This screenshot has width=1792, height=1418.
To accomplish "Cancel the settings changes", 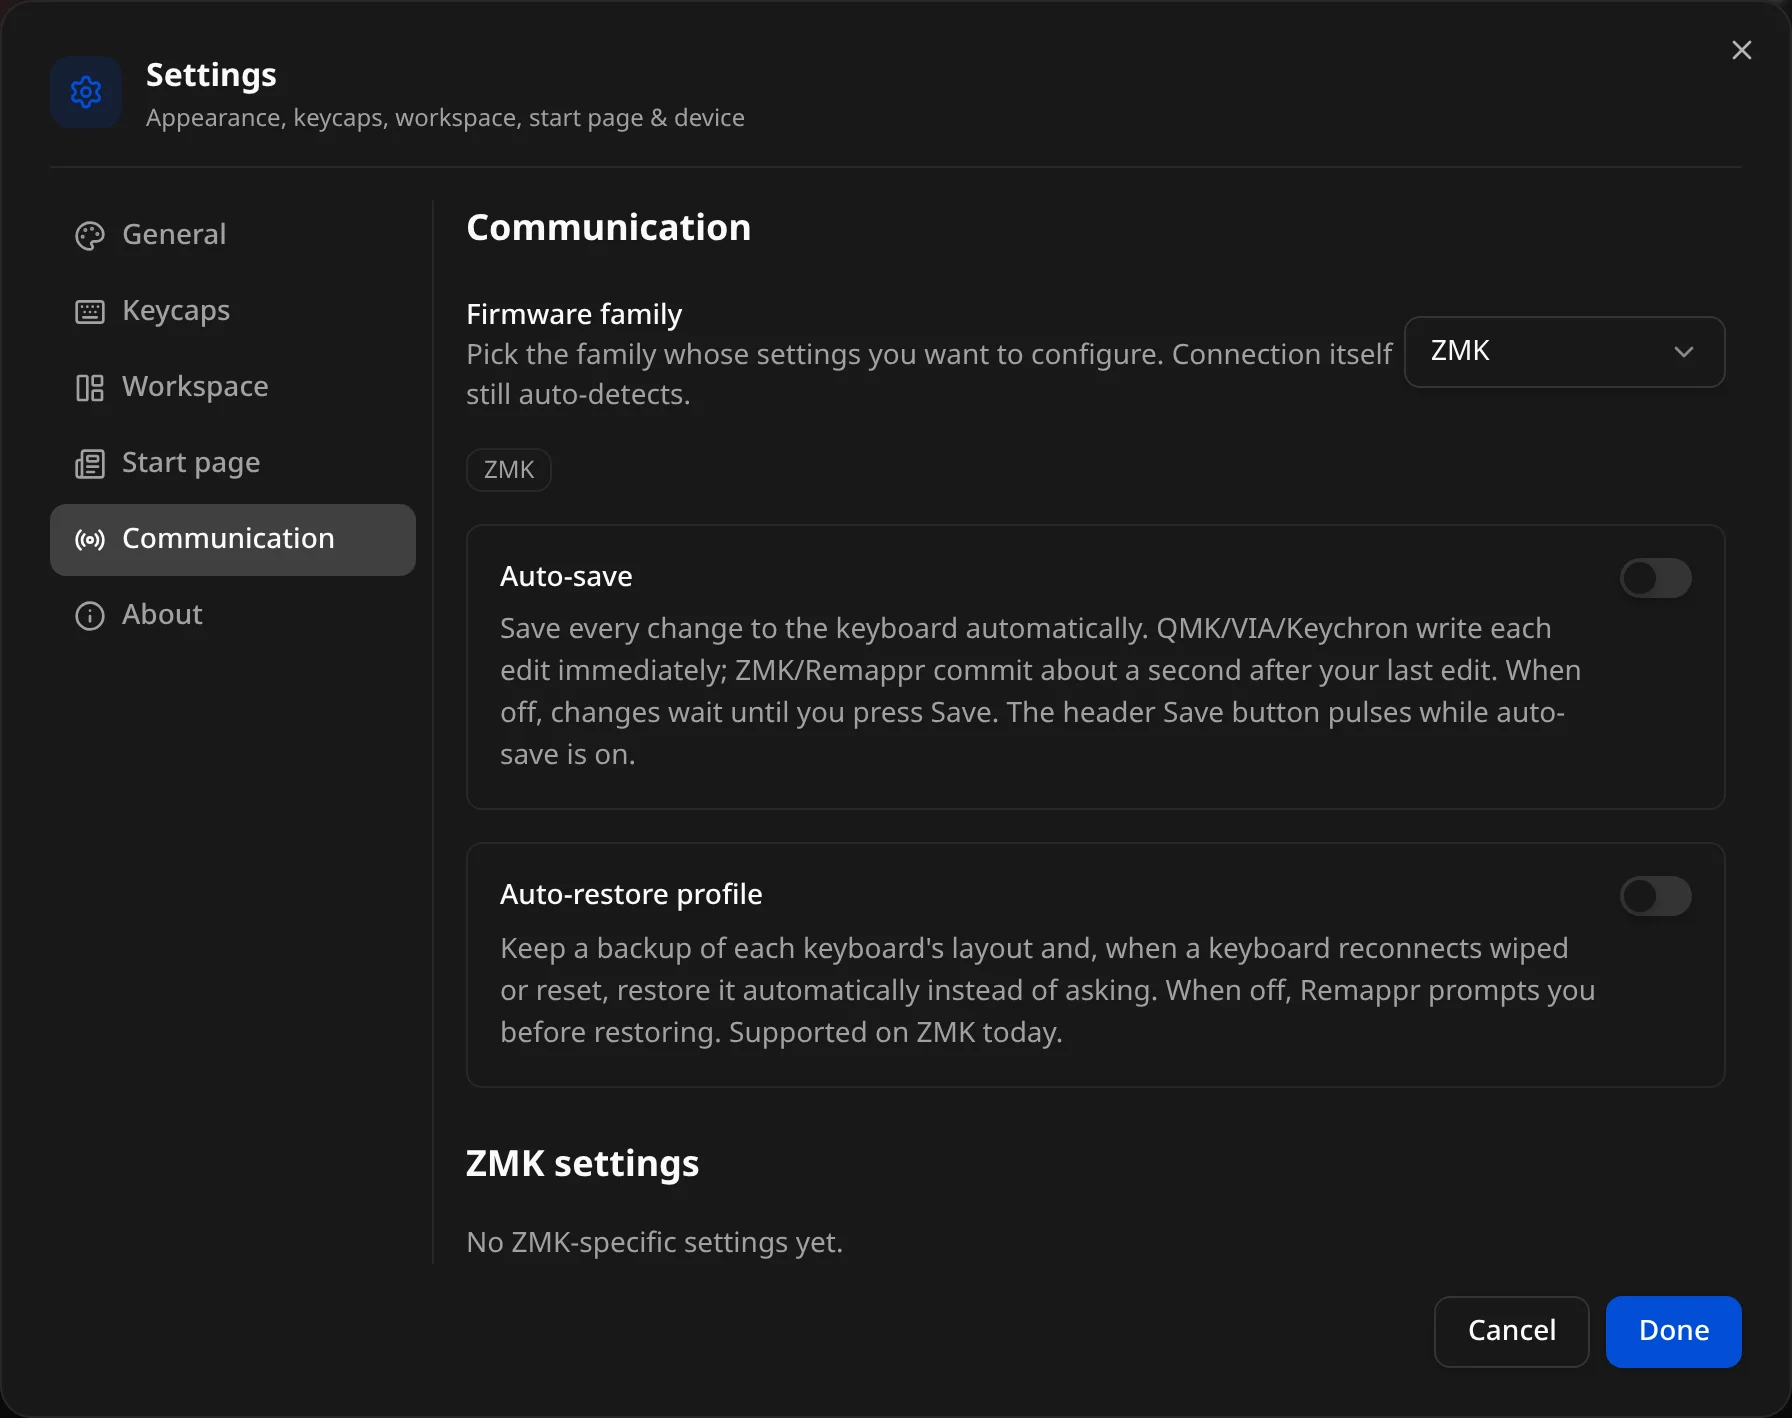I will [1511, 1331].
